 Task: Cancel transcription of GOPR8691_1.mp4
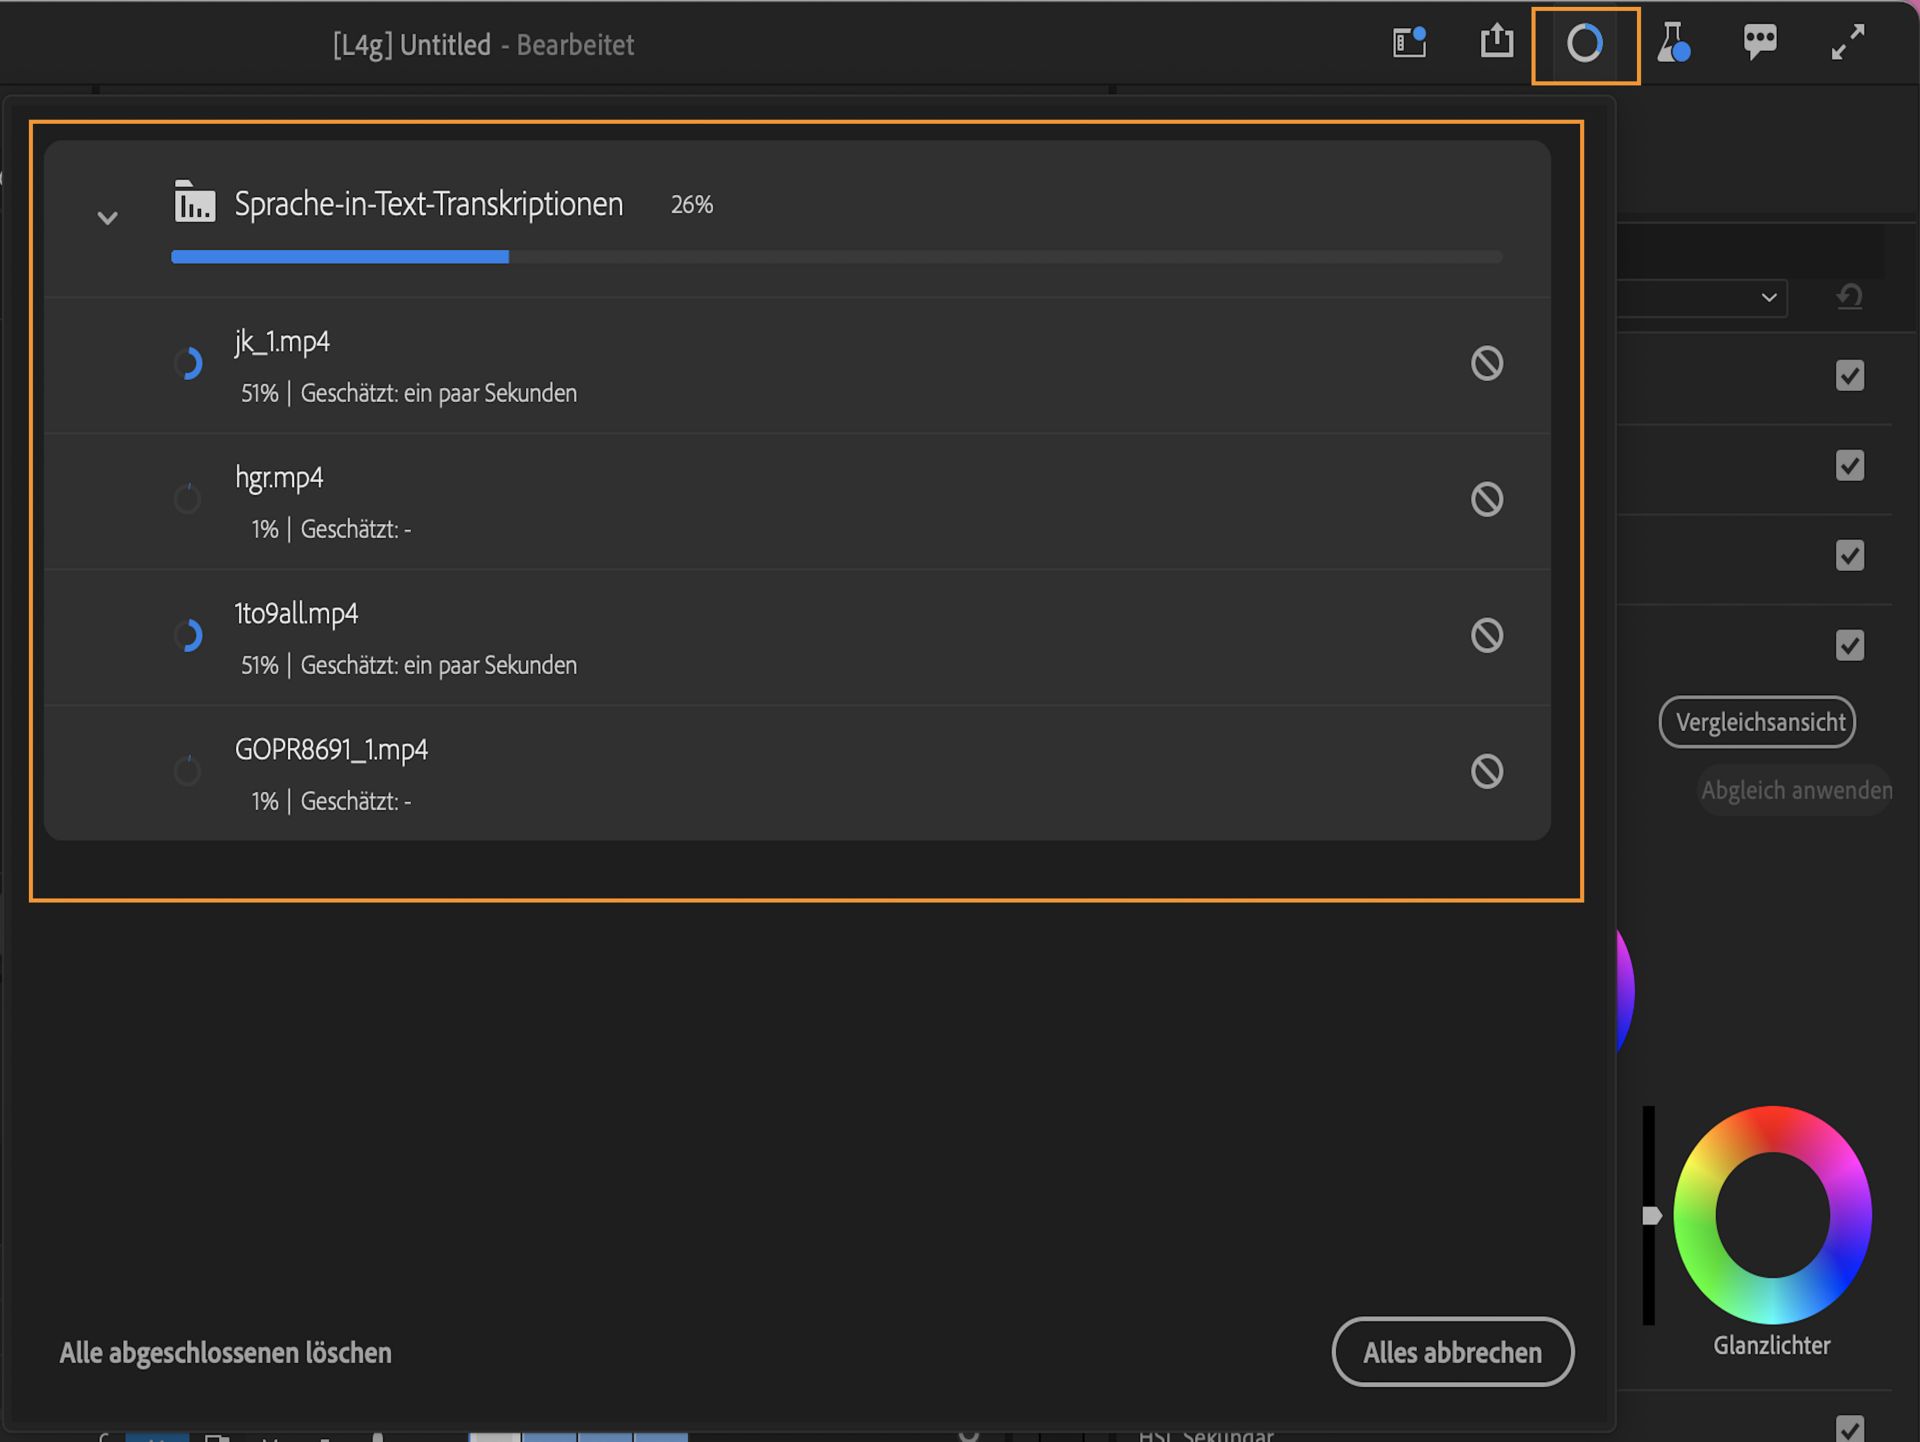click(1487, 771)
